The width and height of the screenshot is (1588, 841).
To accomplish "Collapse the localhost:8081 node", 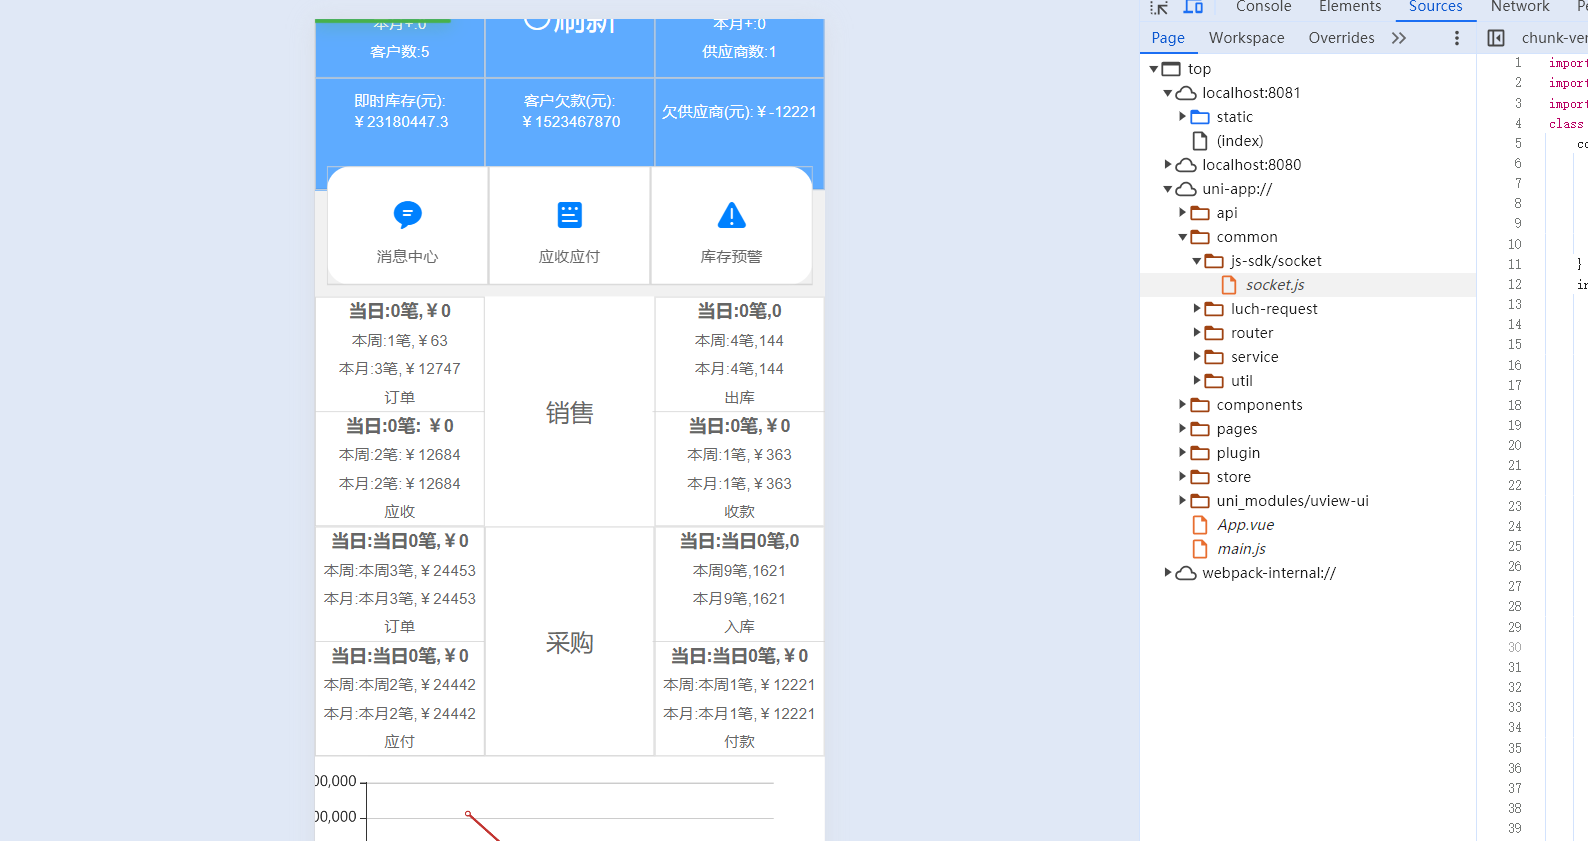I will (1167, 93).
